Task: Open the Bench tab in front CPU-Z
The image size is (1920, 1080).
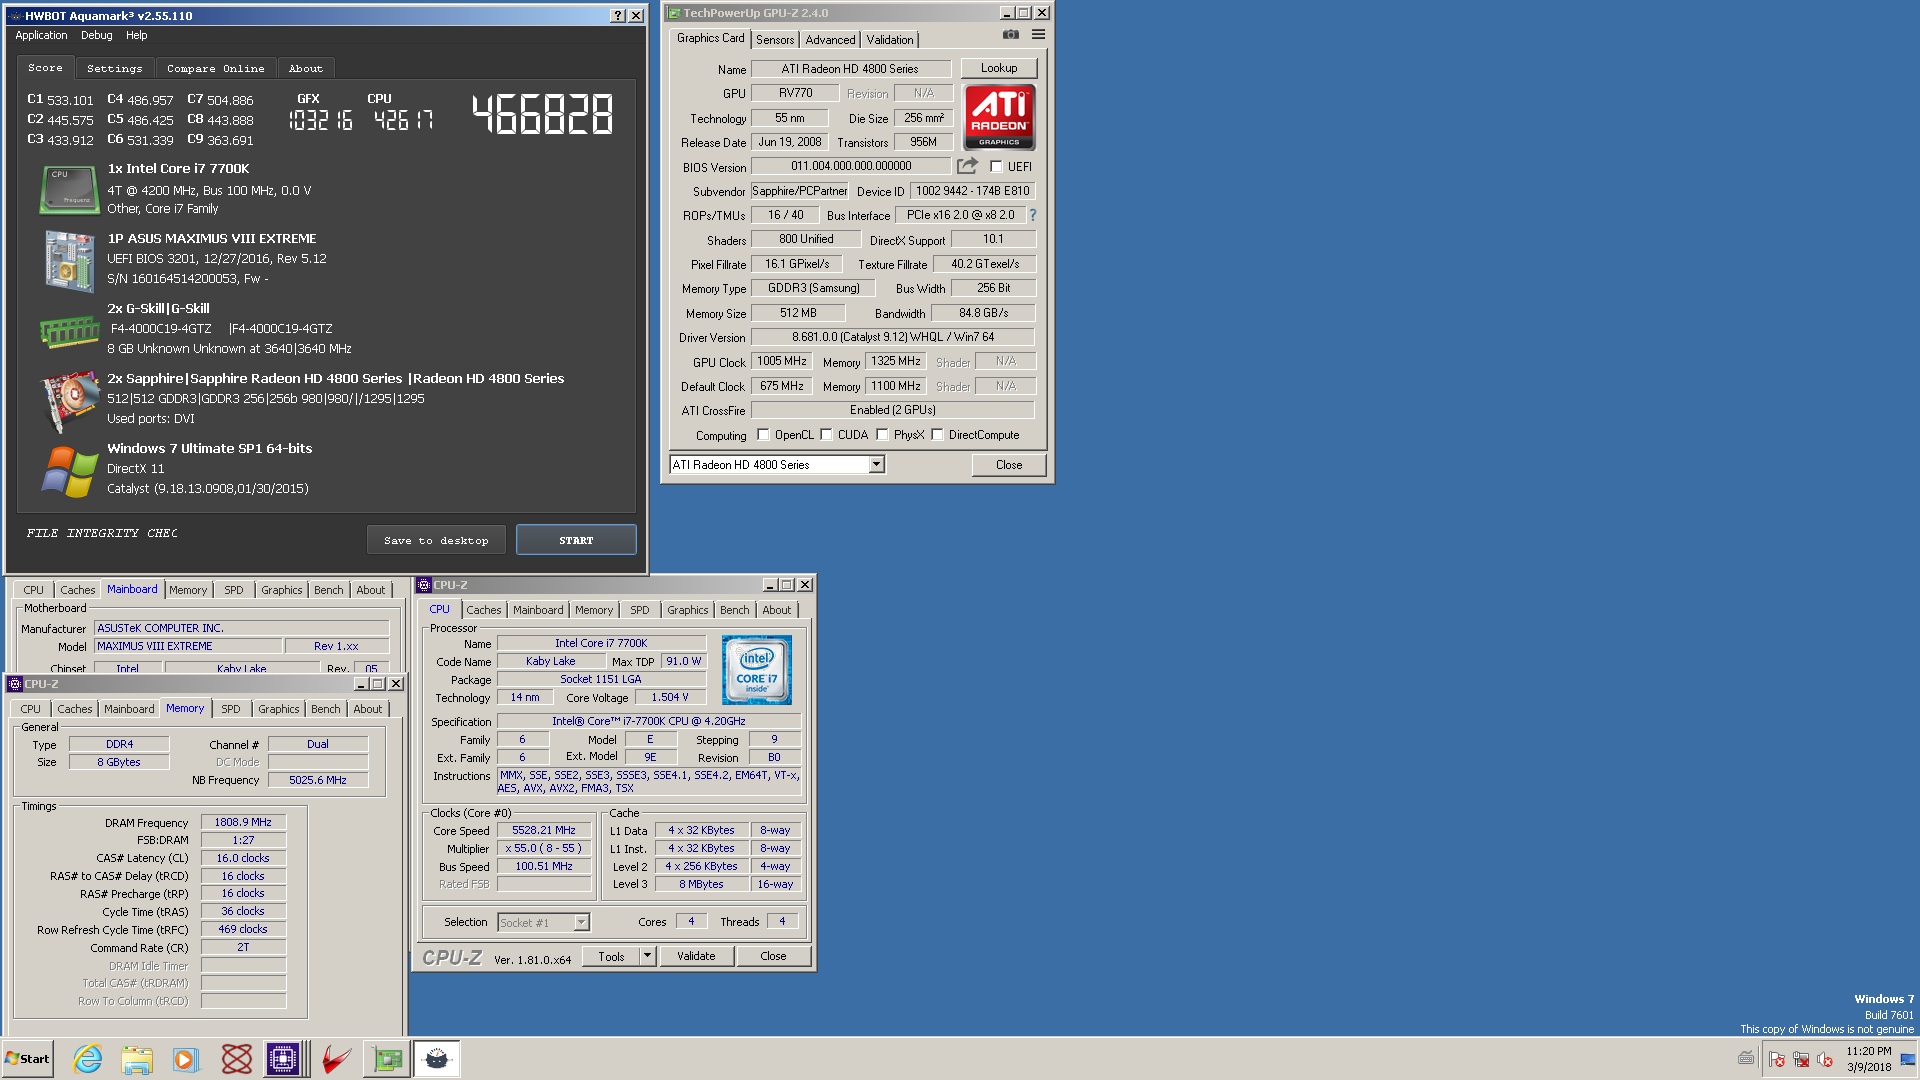Action: pos(734,610)
